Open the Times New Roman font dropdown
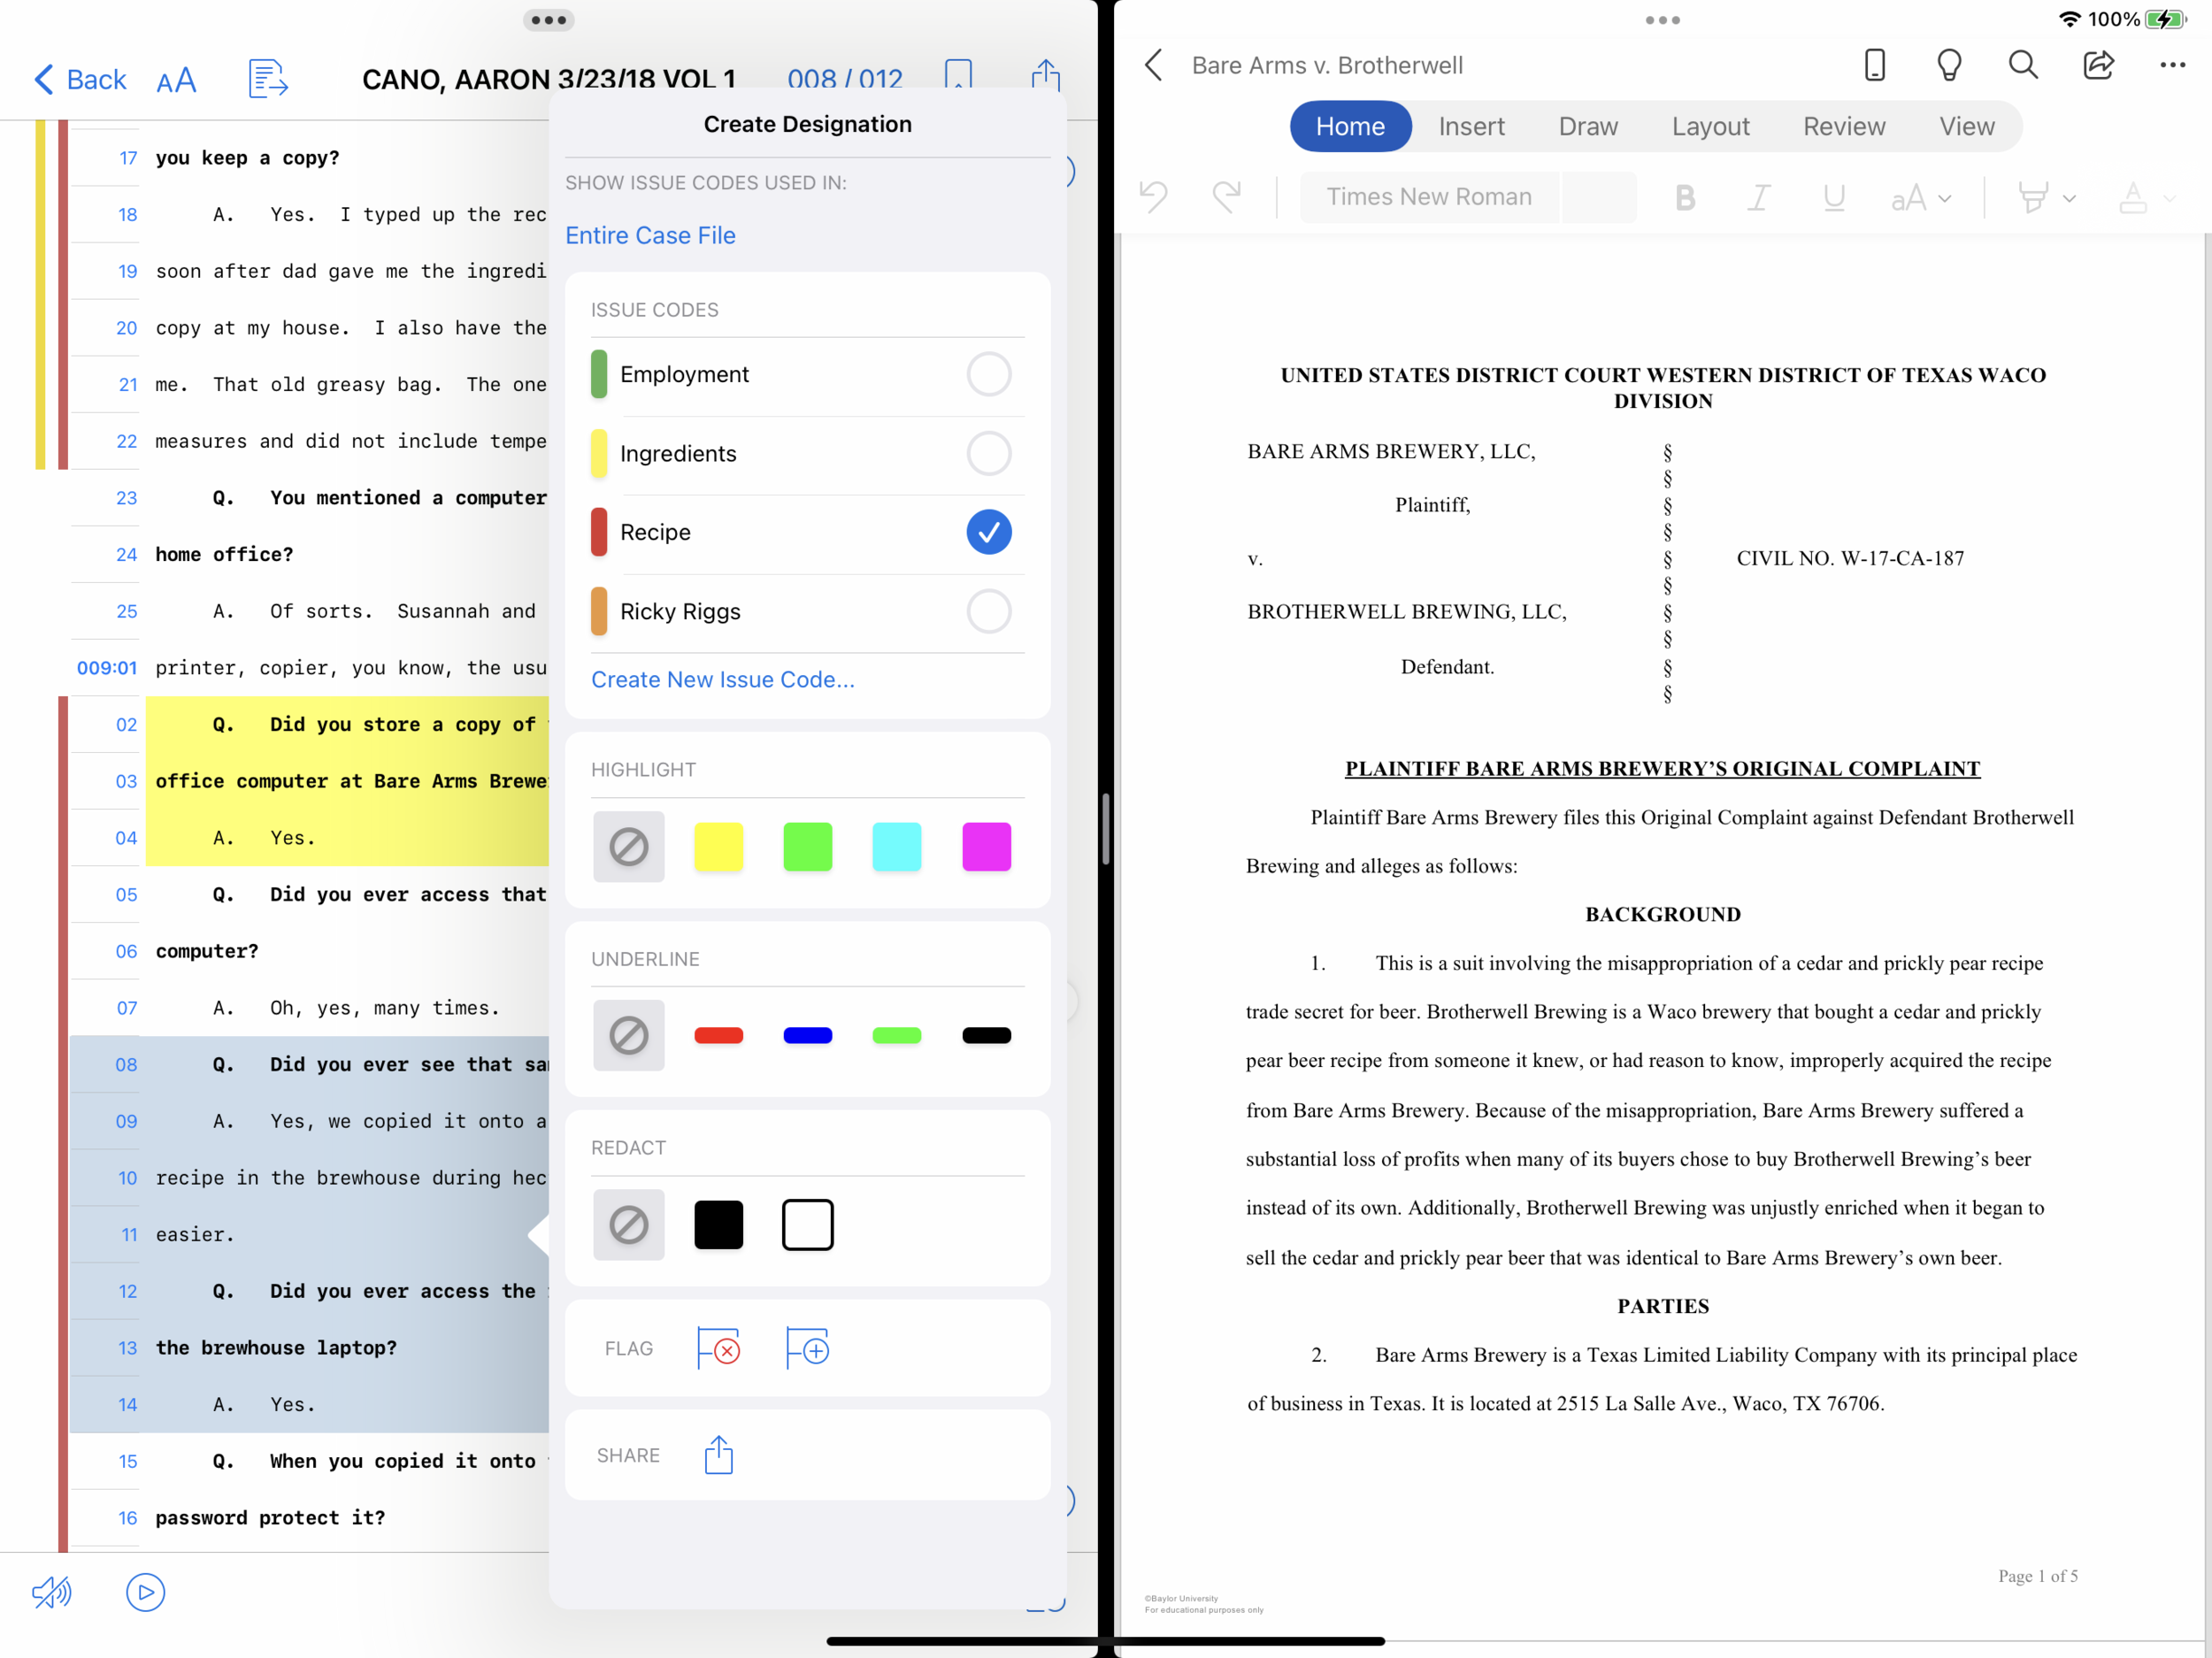Image resolution: width=2212 pixels, height=1658 pixels. [1429, 197]
